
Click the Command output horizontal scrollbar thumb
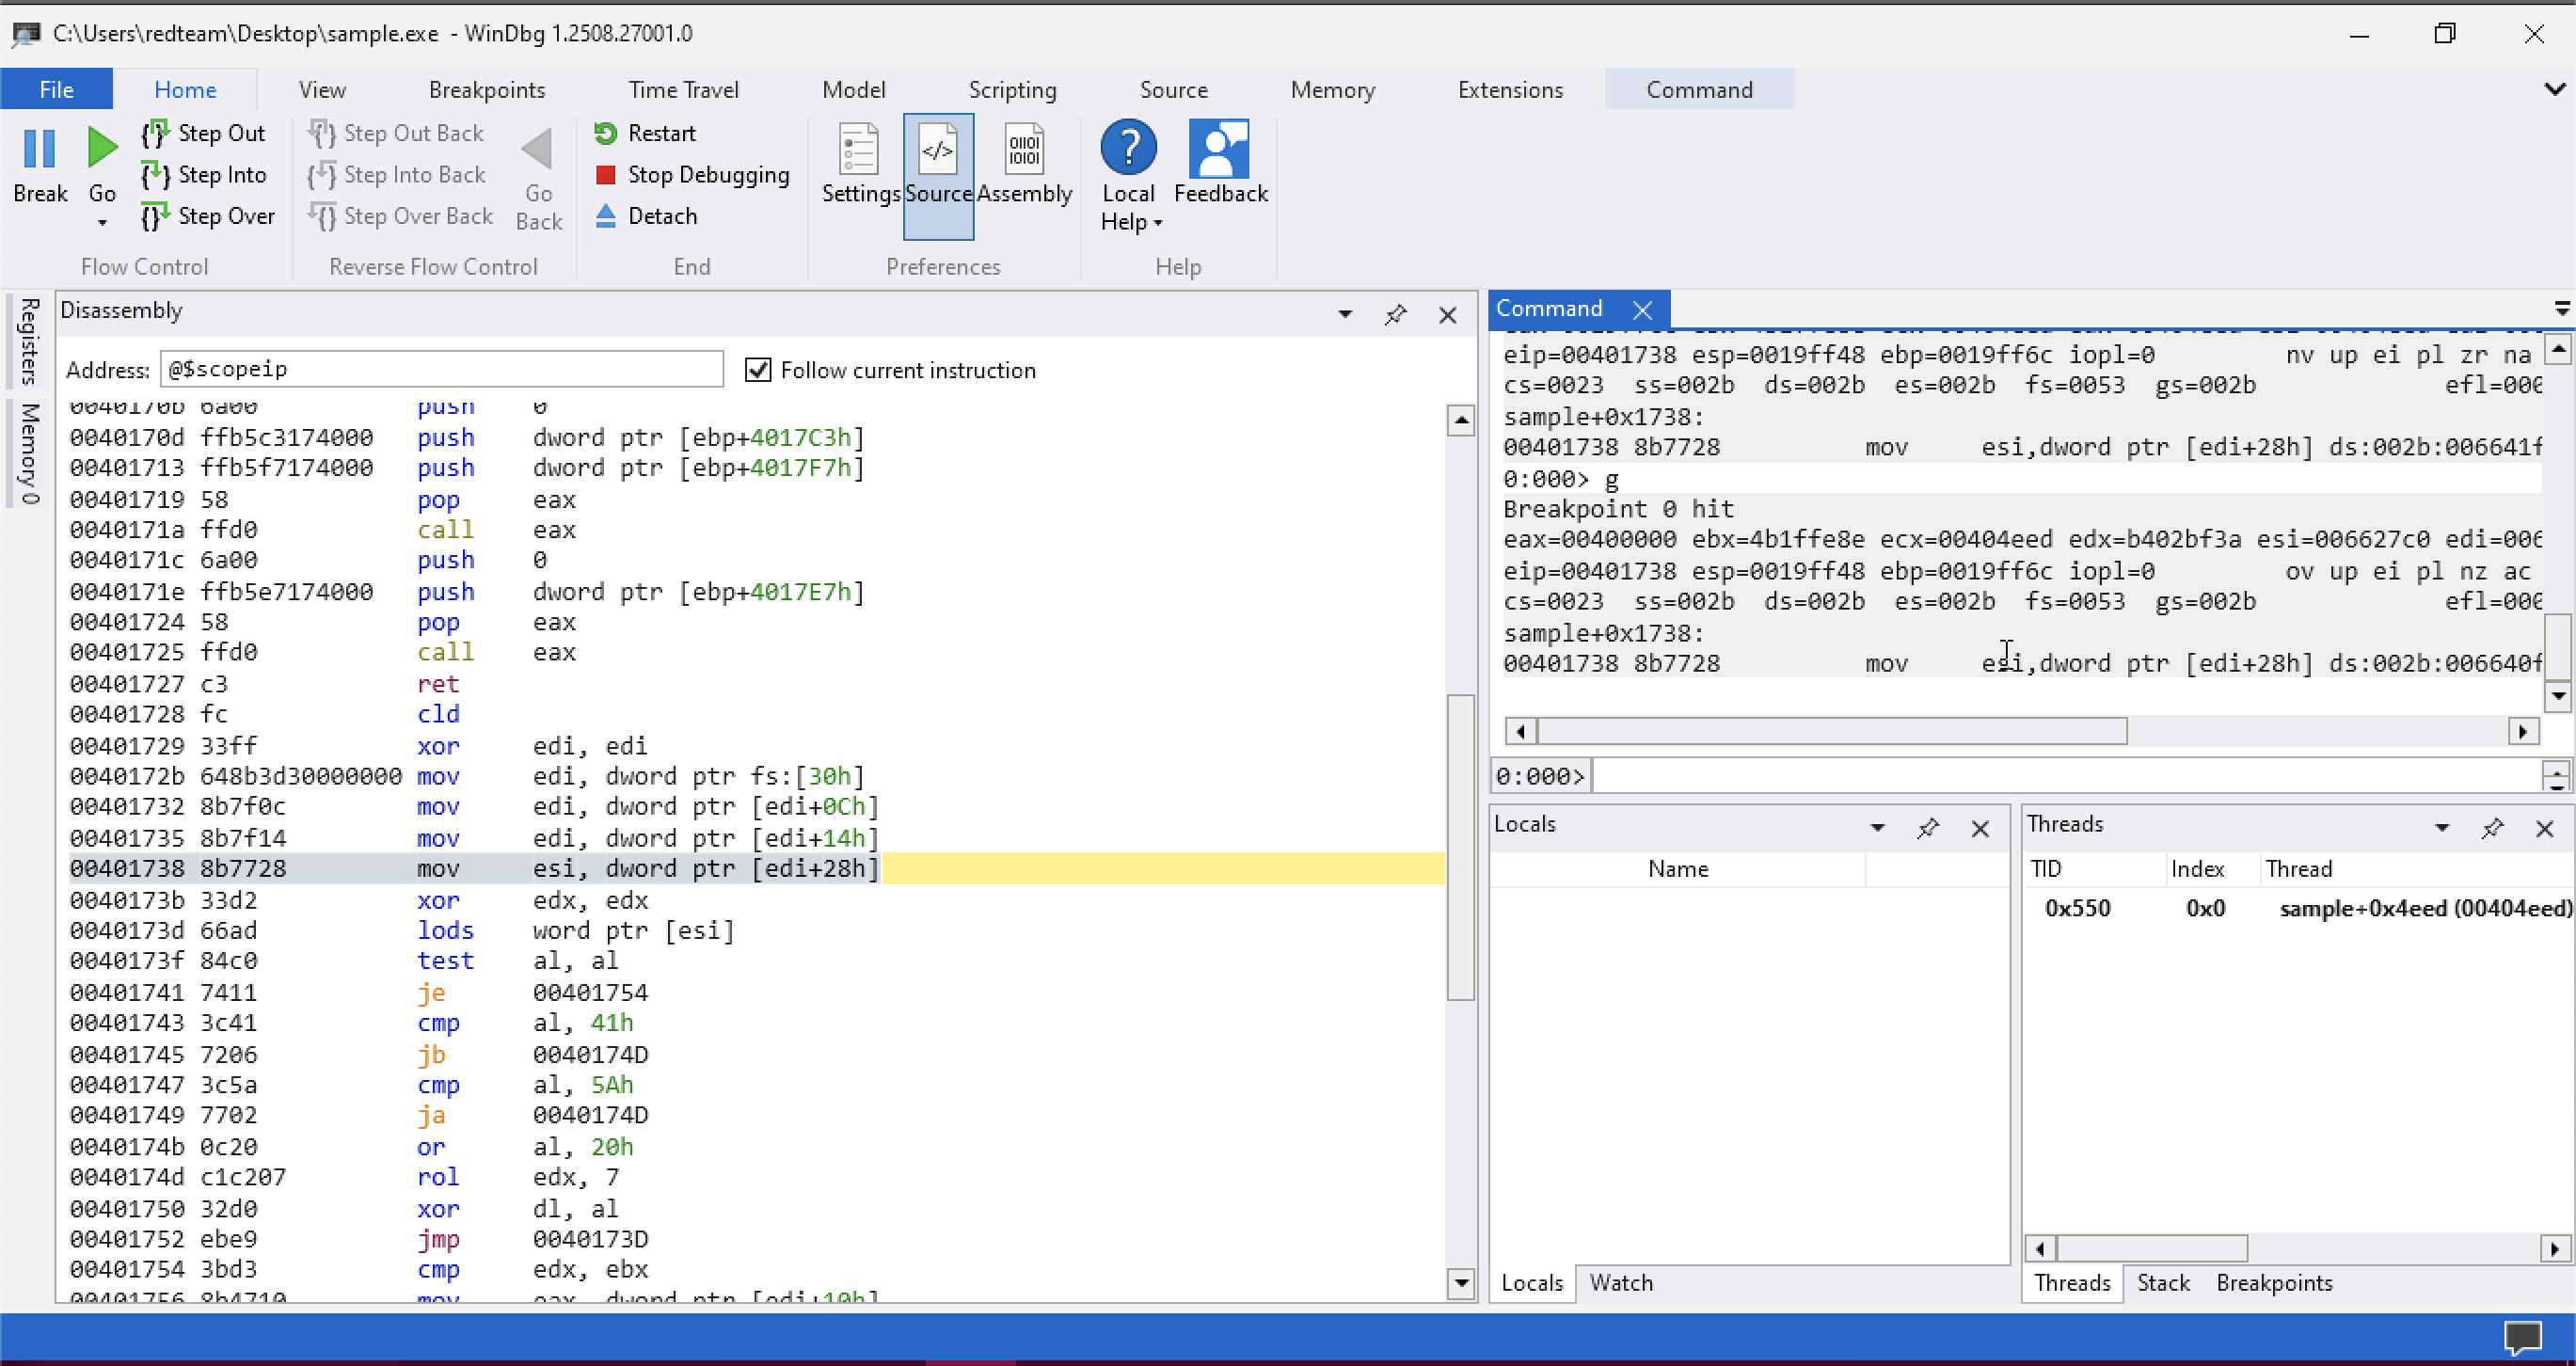pos(1831,732)
